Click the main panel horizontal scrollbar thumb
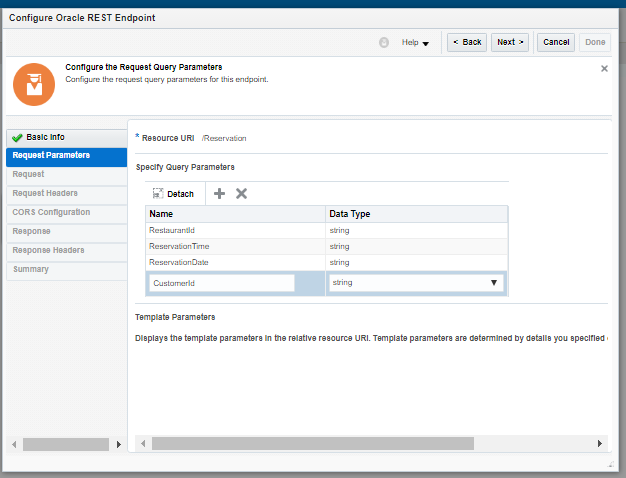626x478 pixels. point(313,443)
